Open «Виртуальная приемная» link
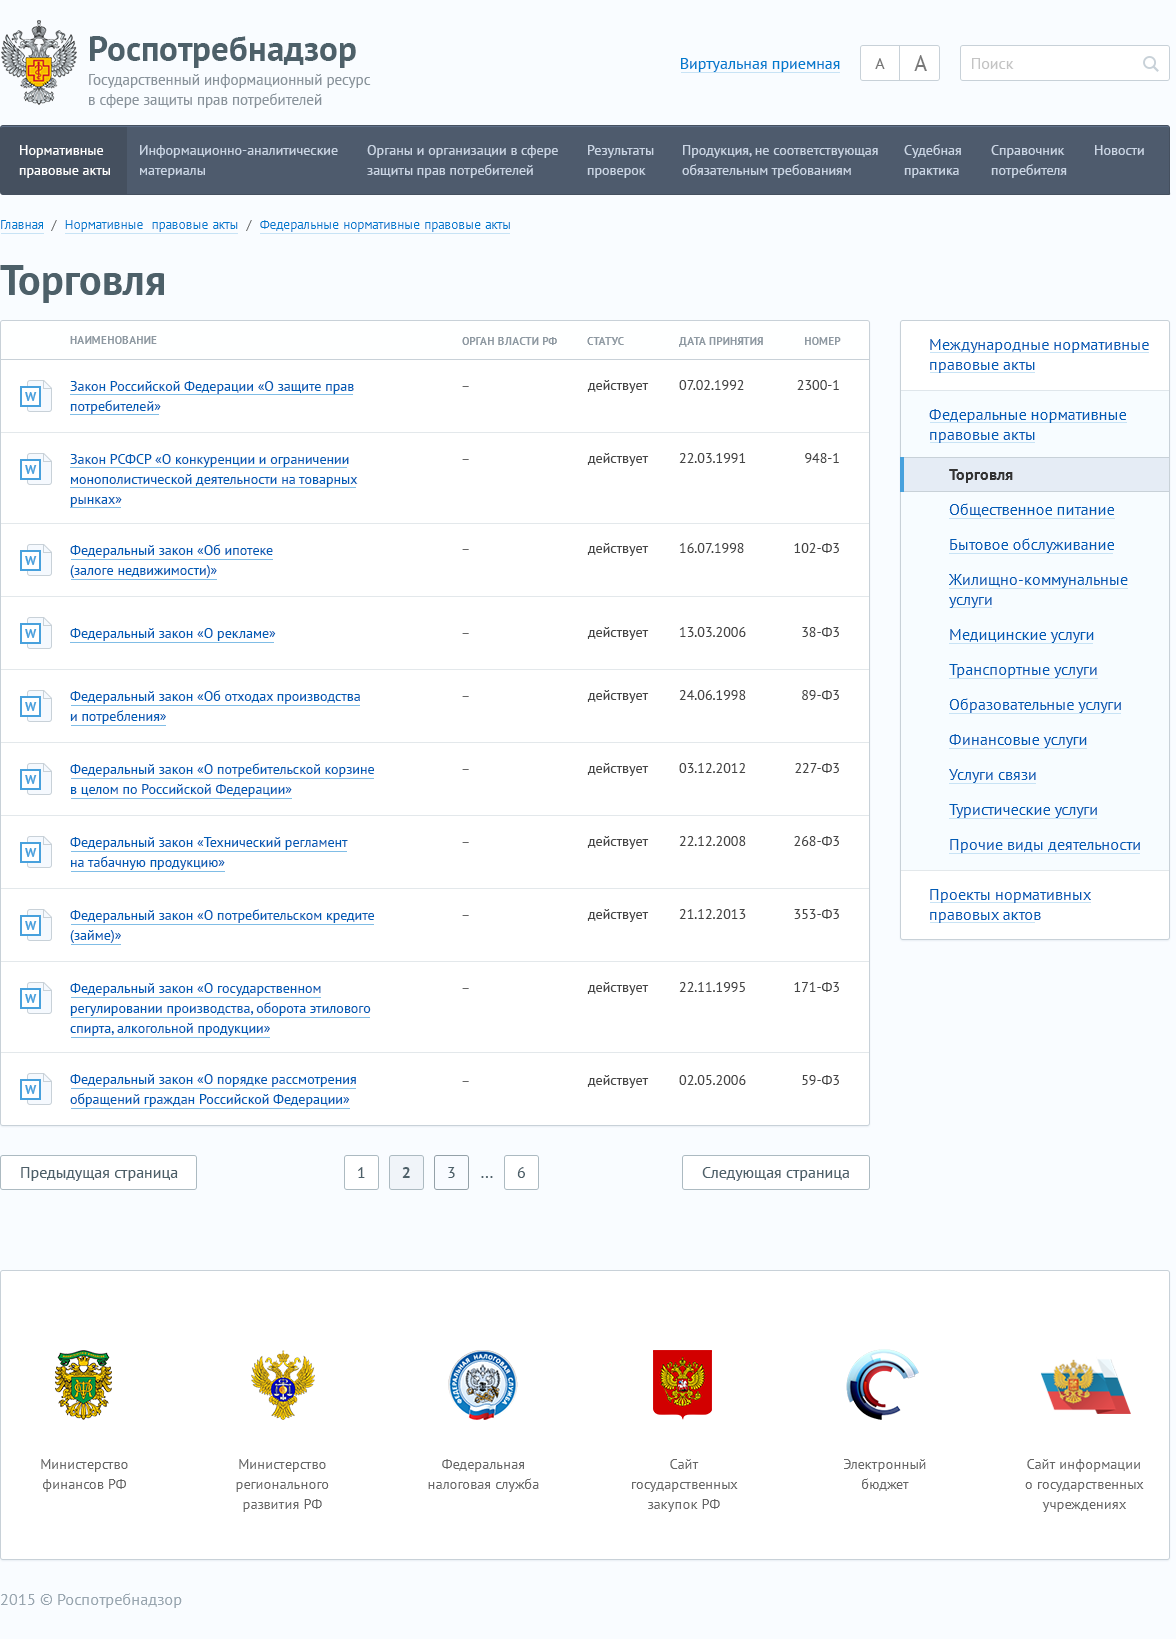Image resolution: width=1176 pixels, height=1639 pixels. coord(759,64)
